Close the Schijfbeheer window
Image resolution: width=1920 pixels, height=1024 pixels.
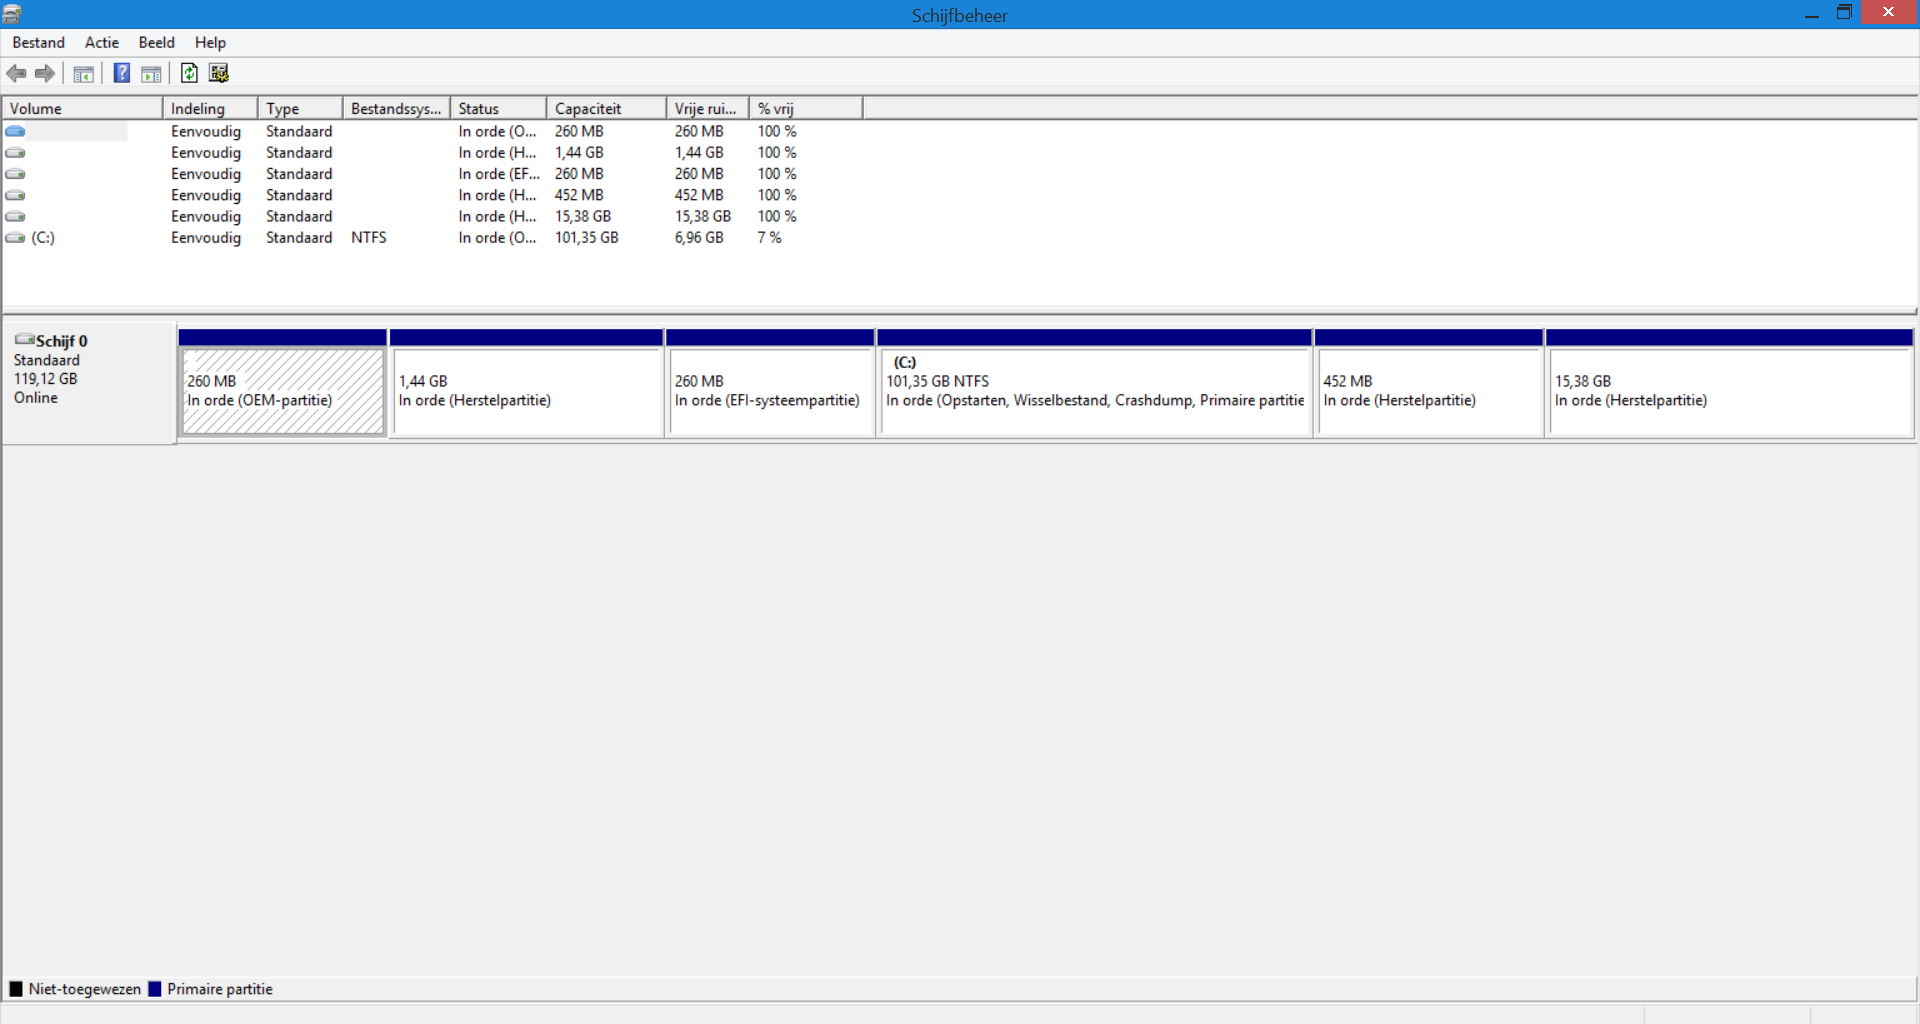(1889, 13)
